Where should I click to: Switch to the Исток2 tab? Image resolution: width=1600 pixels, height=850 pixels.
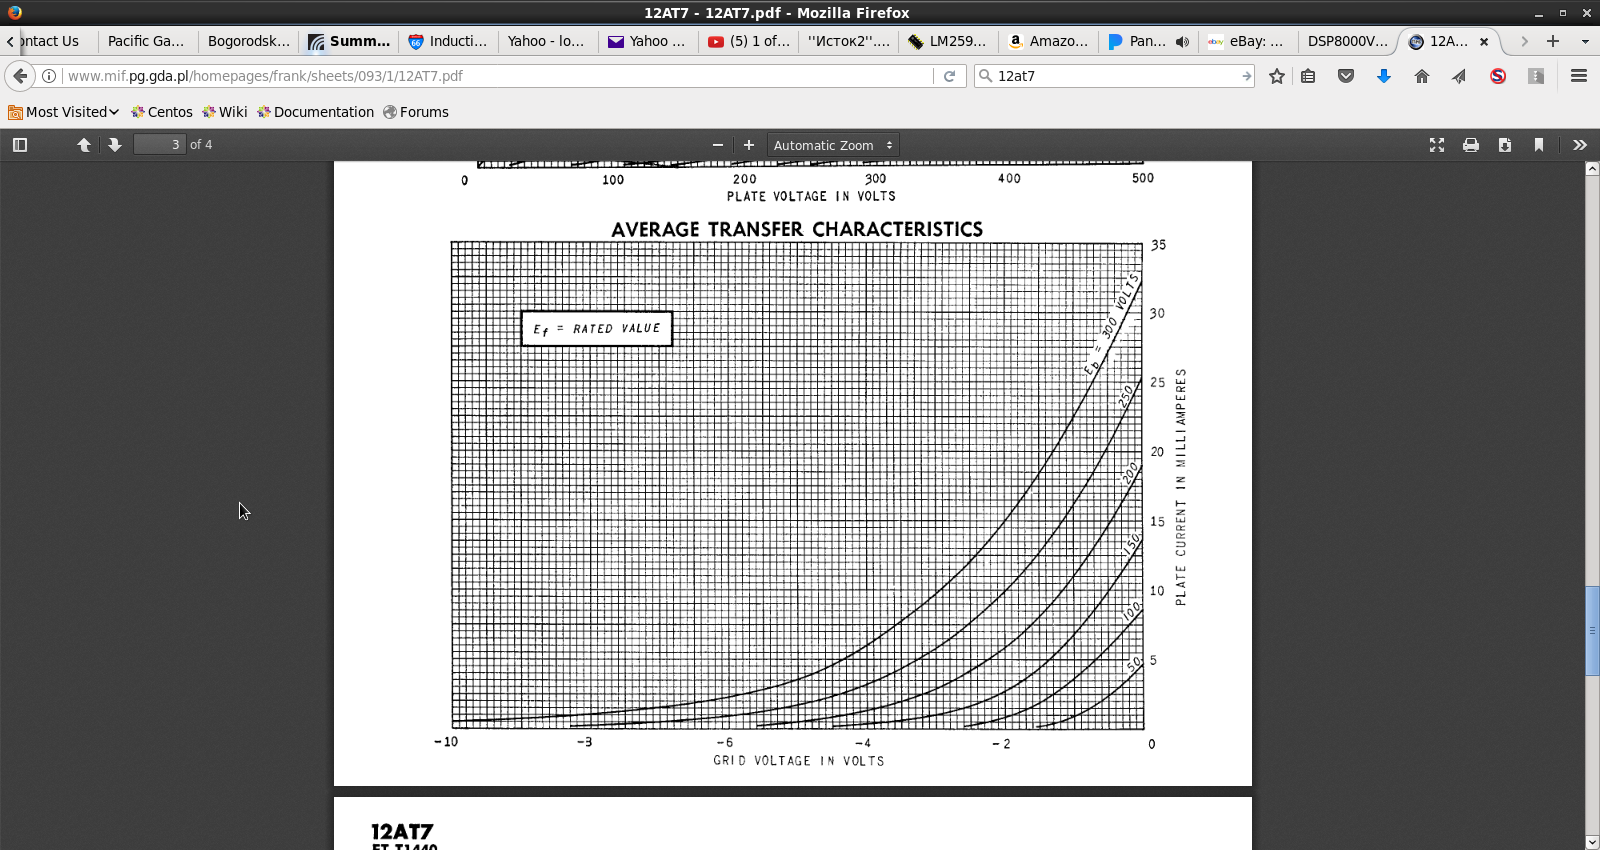pos(848,41)
